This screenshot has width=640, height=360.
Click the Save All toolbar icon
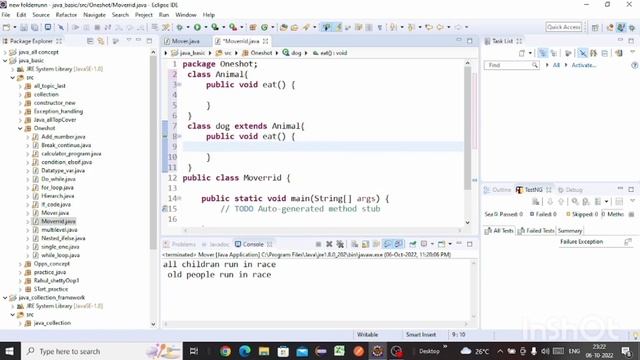point(35,27)
